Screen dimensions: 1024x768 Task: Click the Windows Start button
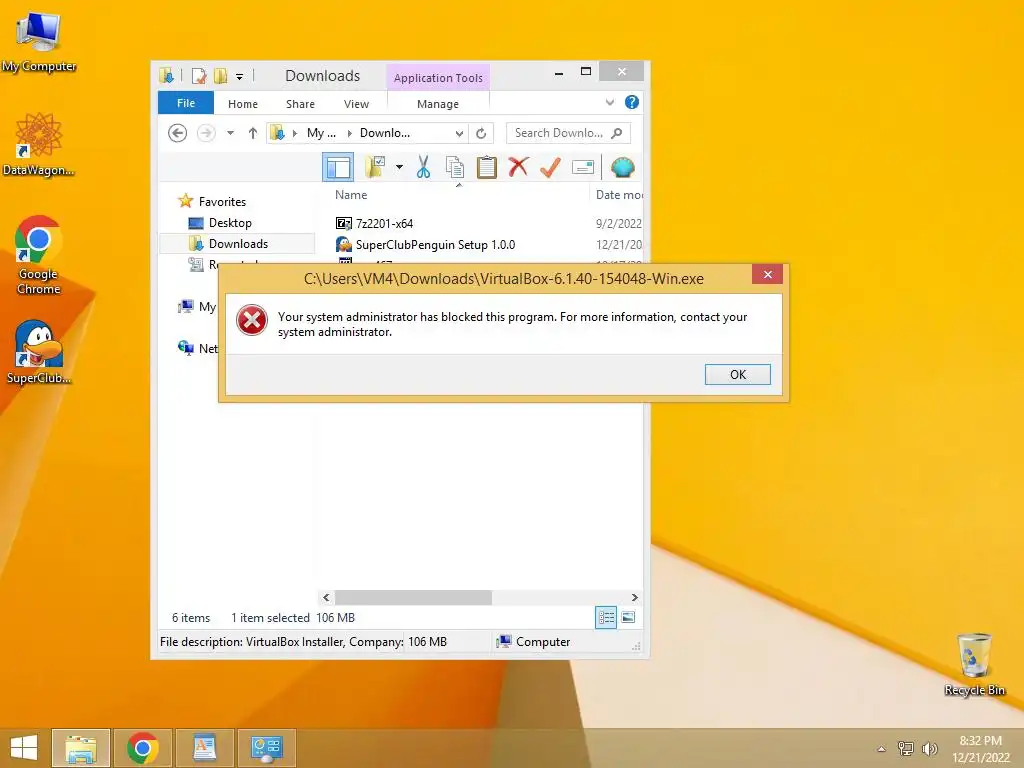(24, 748)
